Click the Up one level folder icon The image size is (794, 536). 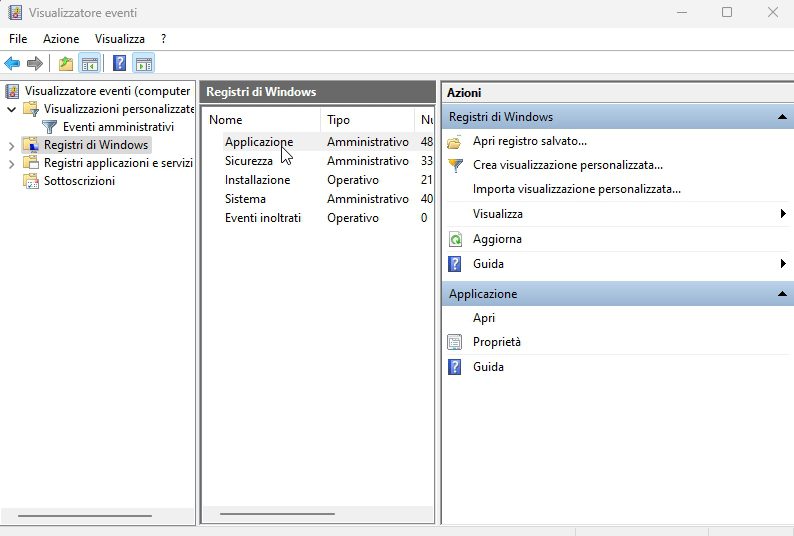[x=66, y=64]
